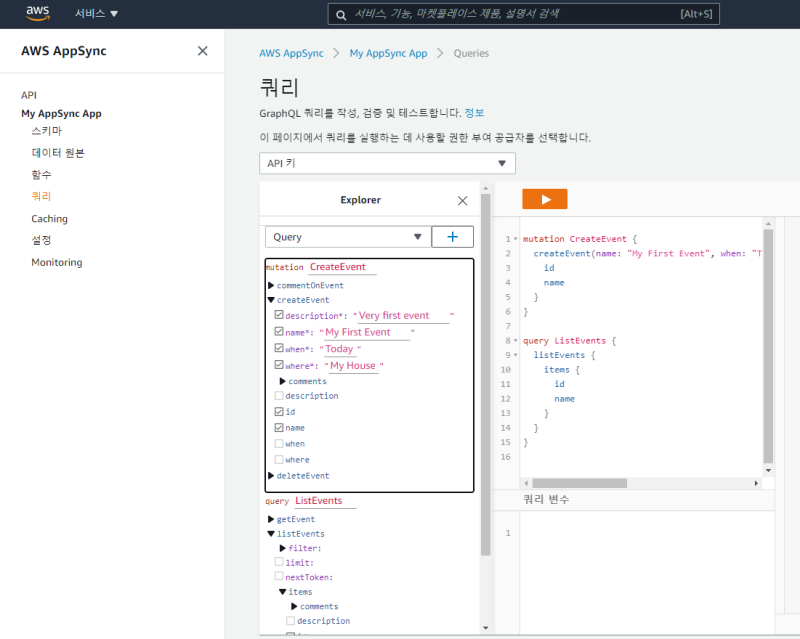The image size is (800, 639).
Task: Edit the CreateEvent mutation name
Action: [342, 267]
